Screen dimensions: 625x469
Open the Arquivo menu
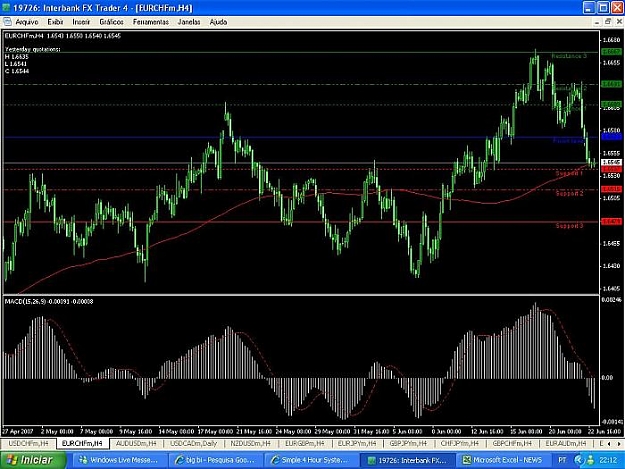point(27,22)
